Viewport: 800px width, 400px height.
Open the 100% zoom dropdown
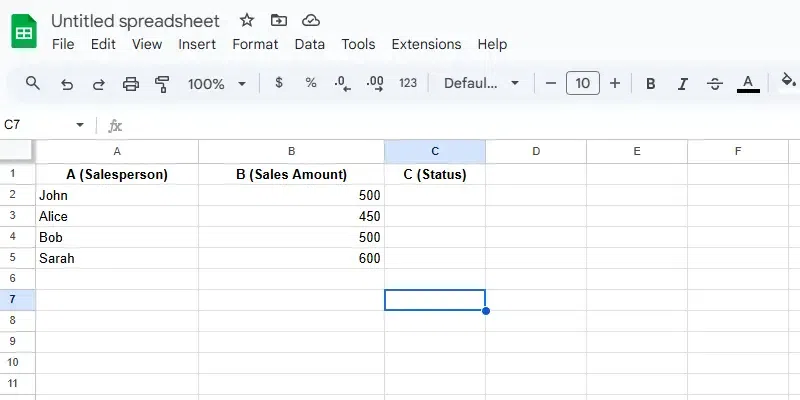point(215,84)
